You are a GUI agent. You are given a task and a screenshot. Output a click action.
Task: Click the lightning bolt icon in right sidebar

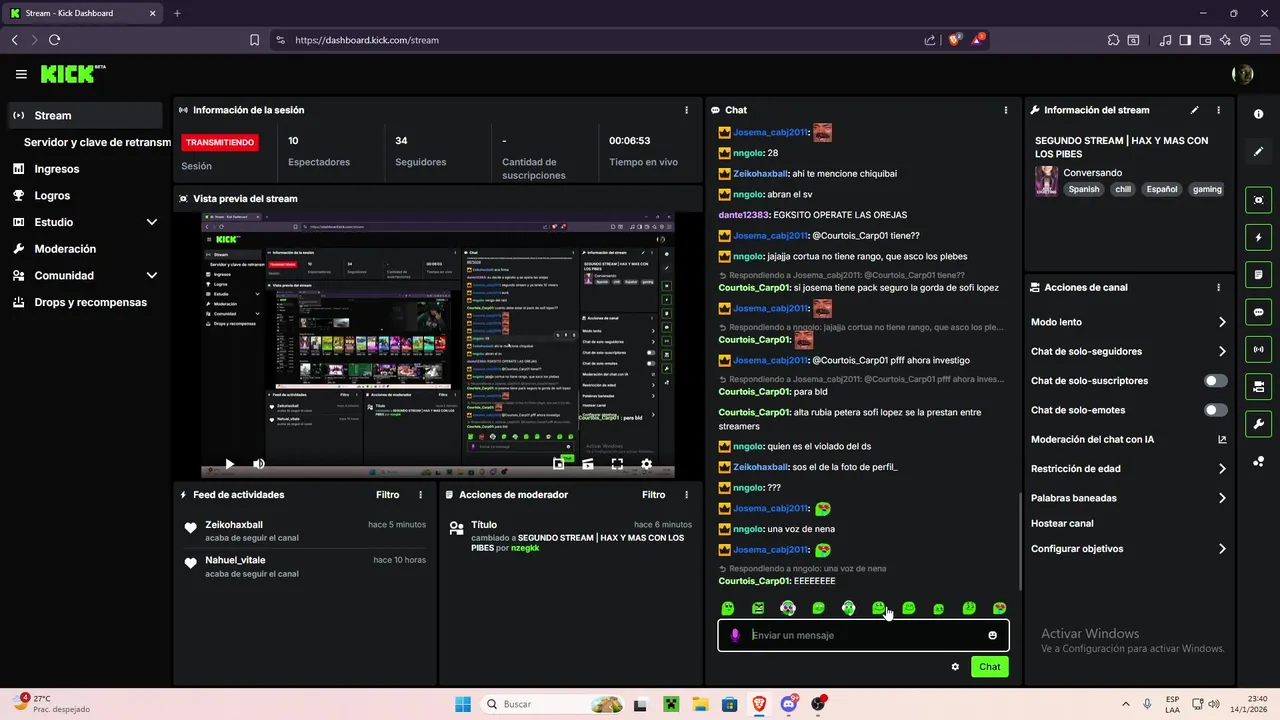(1259, 237)
